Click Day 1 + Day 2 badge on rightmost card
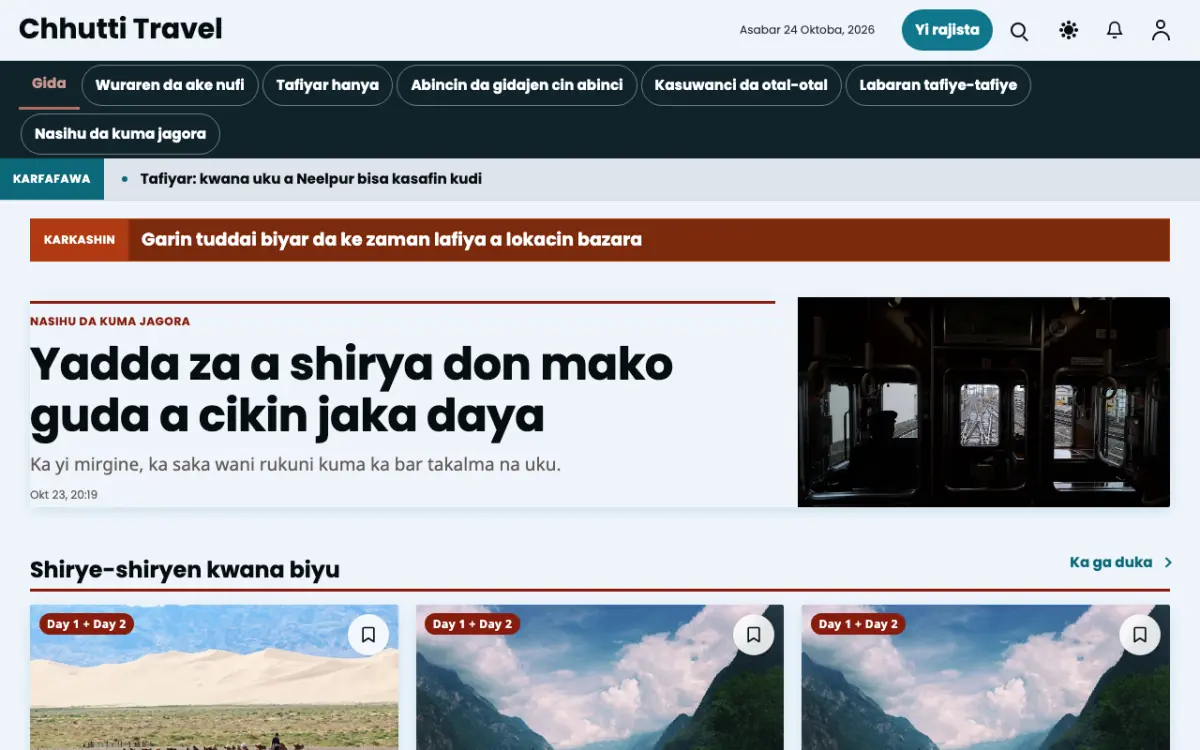 pyautogui.click(x=858, y=624)
